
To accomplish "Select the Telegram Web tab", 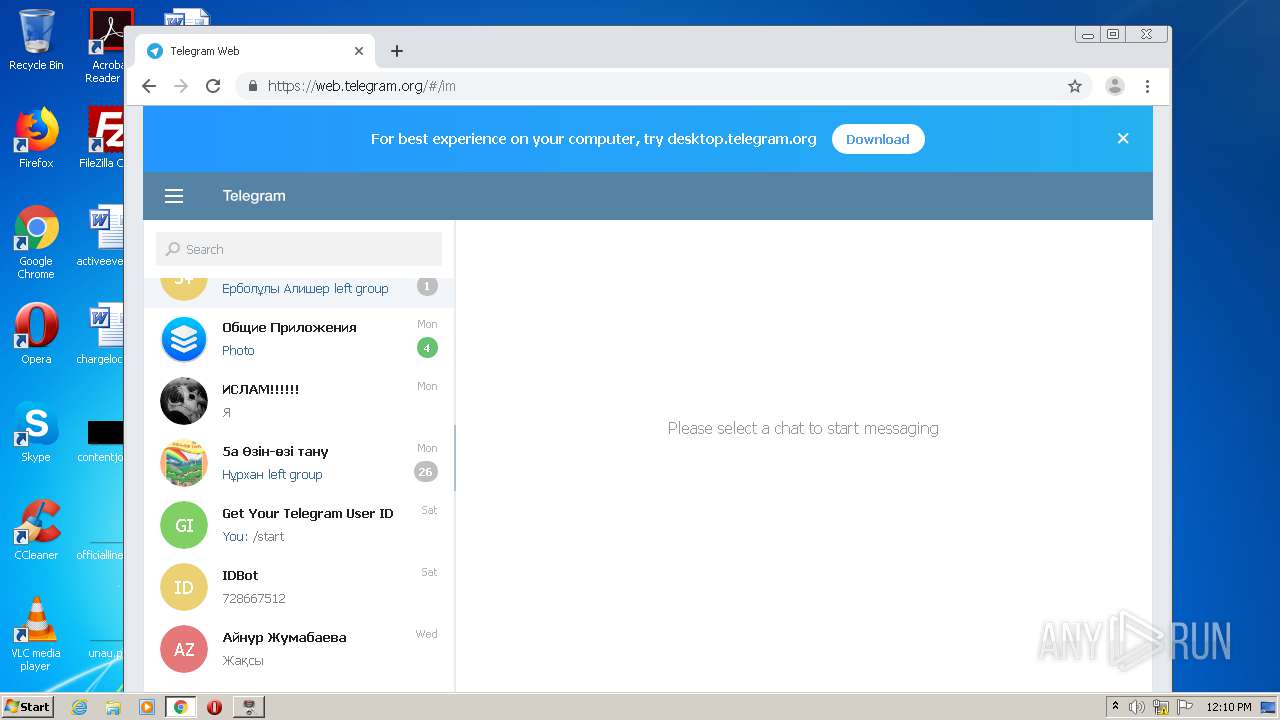I will point(255,51).
